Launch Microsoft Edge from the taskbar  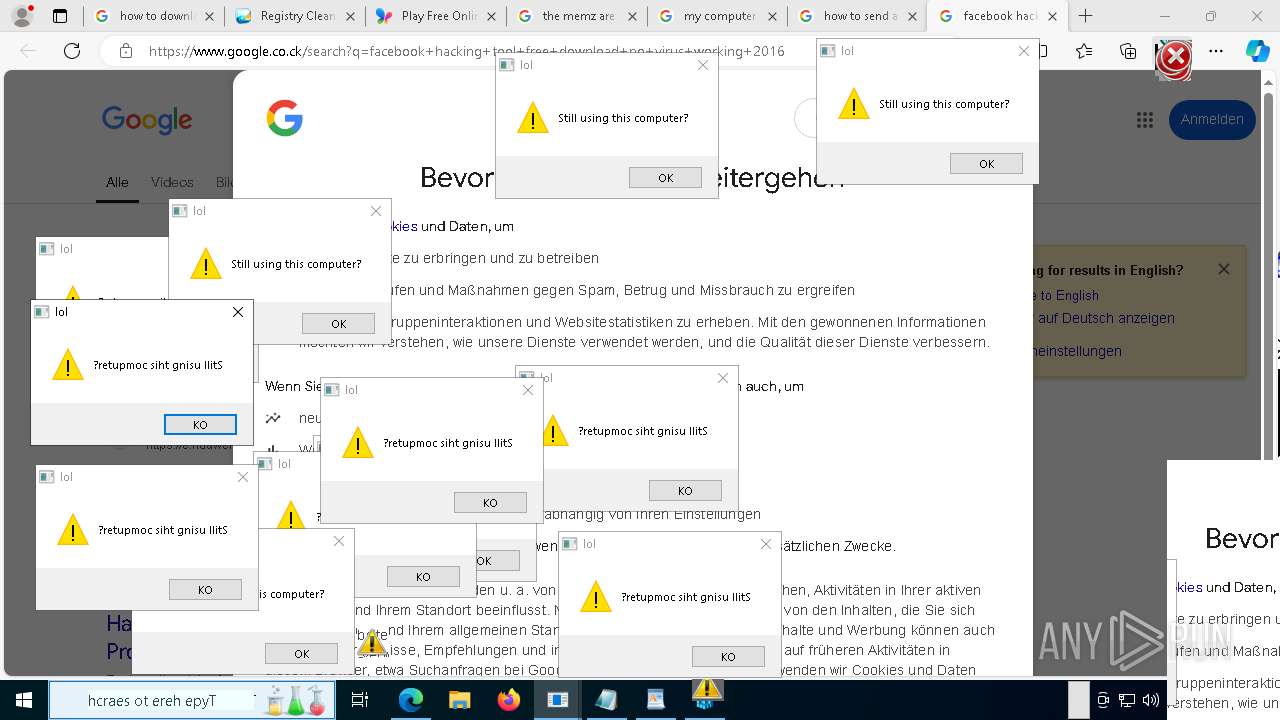click(411, 700)
